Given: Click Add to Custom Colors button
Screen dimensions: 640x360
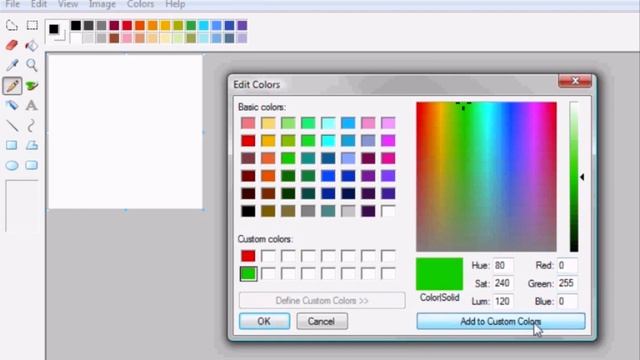Looking at the screenshot, I should pyautogui.click(x=501, y=321).
